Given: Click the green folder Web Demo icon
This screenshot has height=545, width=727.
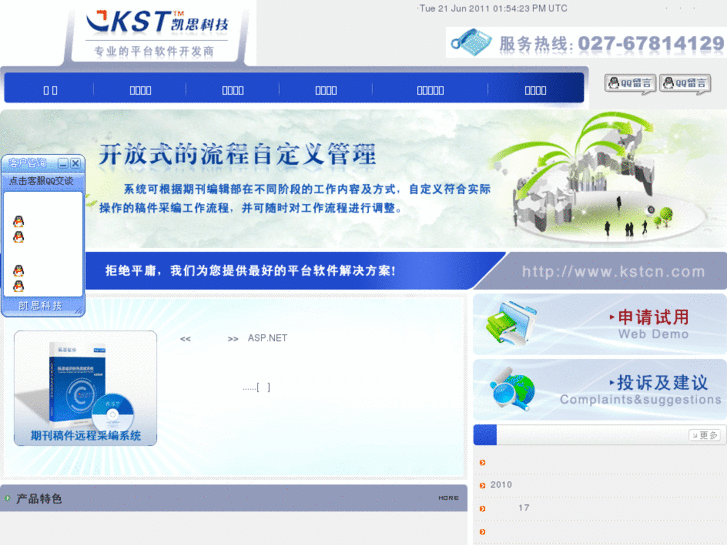Looking at the screenshot, I should 510,323.
